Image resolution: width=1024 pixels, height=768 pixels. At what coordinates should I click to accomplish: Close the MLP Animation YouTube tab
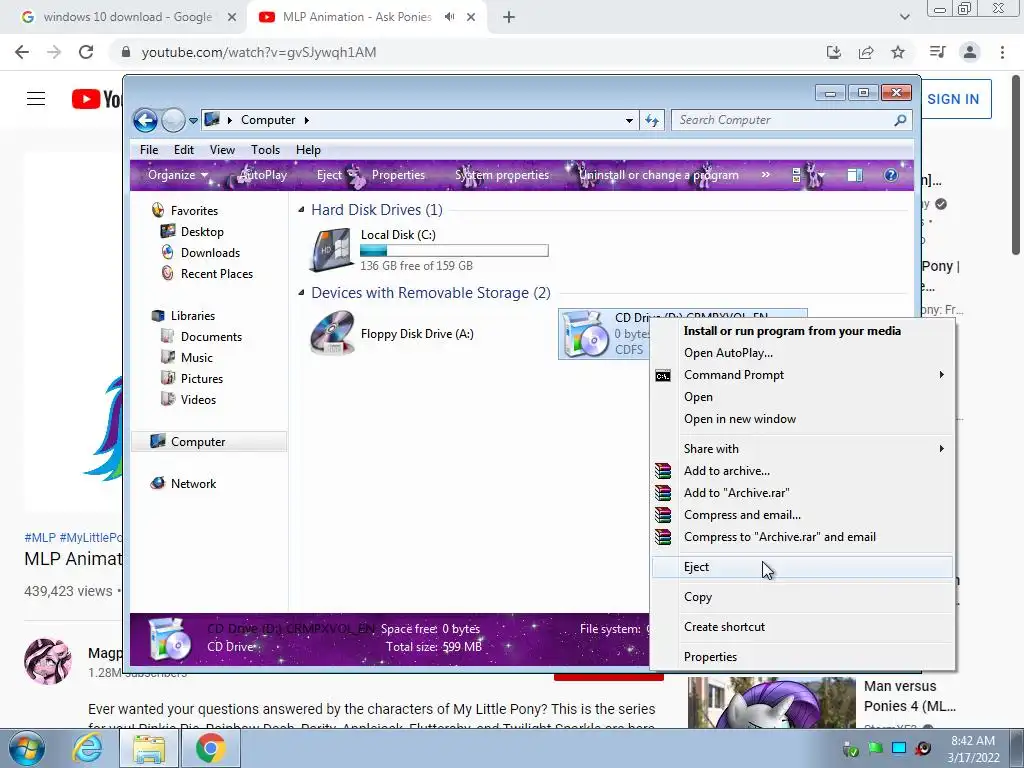471,17
